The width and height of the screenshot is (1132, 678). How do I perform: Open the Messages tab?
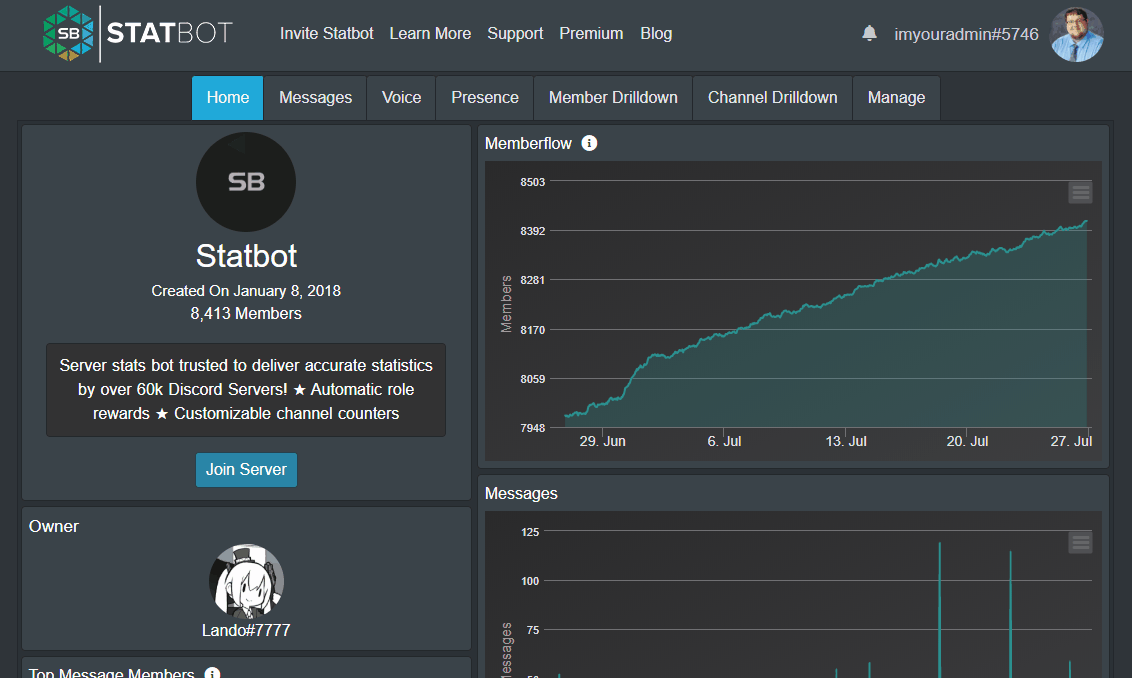315,97
